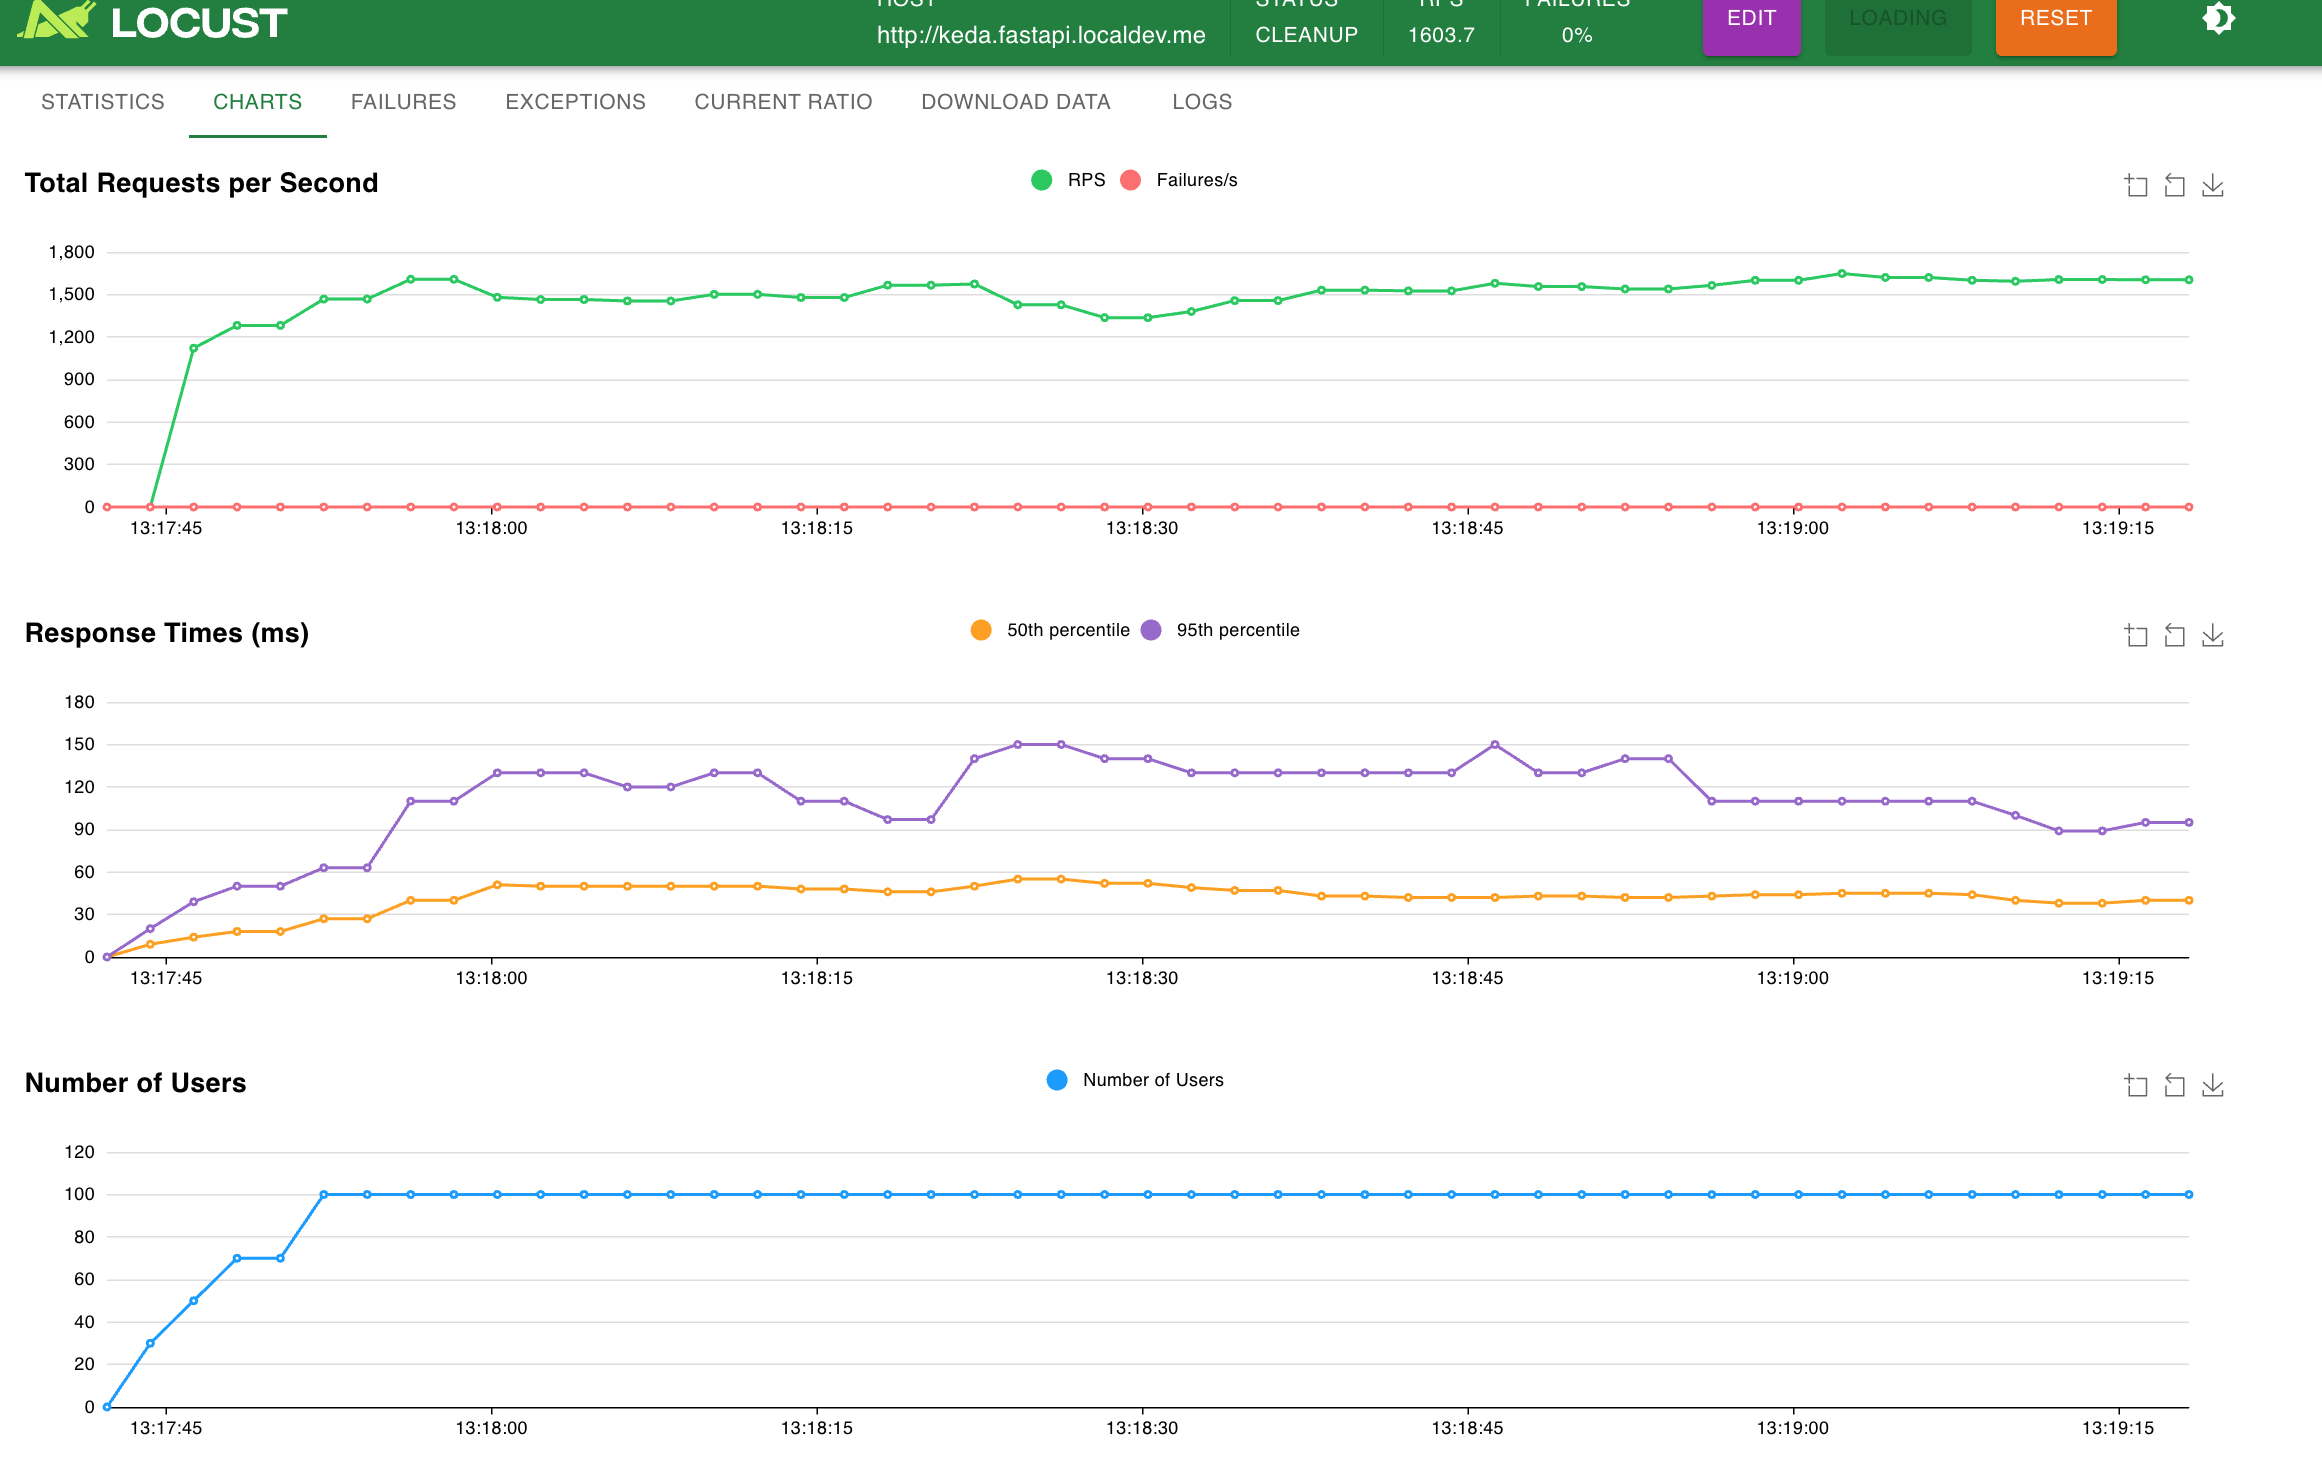
Task: Click the 180 axis label on response chart
Action: point(80,702)
